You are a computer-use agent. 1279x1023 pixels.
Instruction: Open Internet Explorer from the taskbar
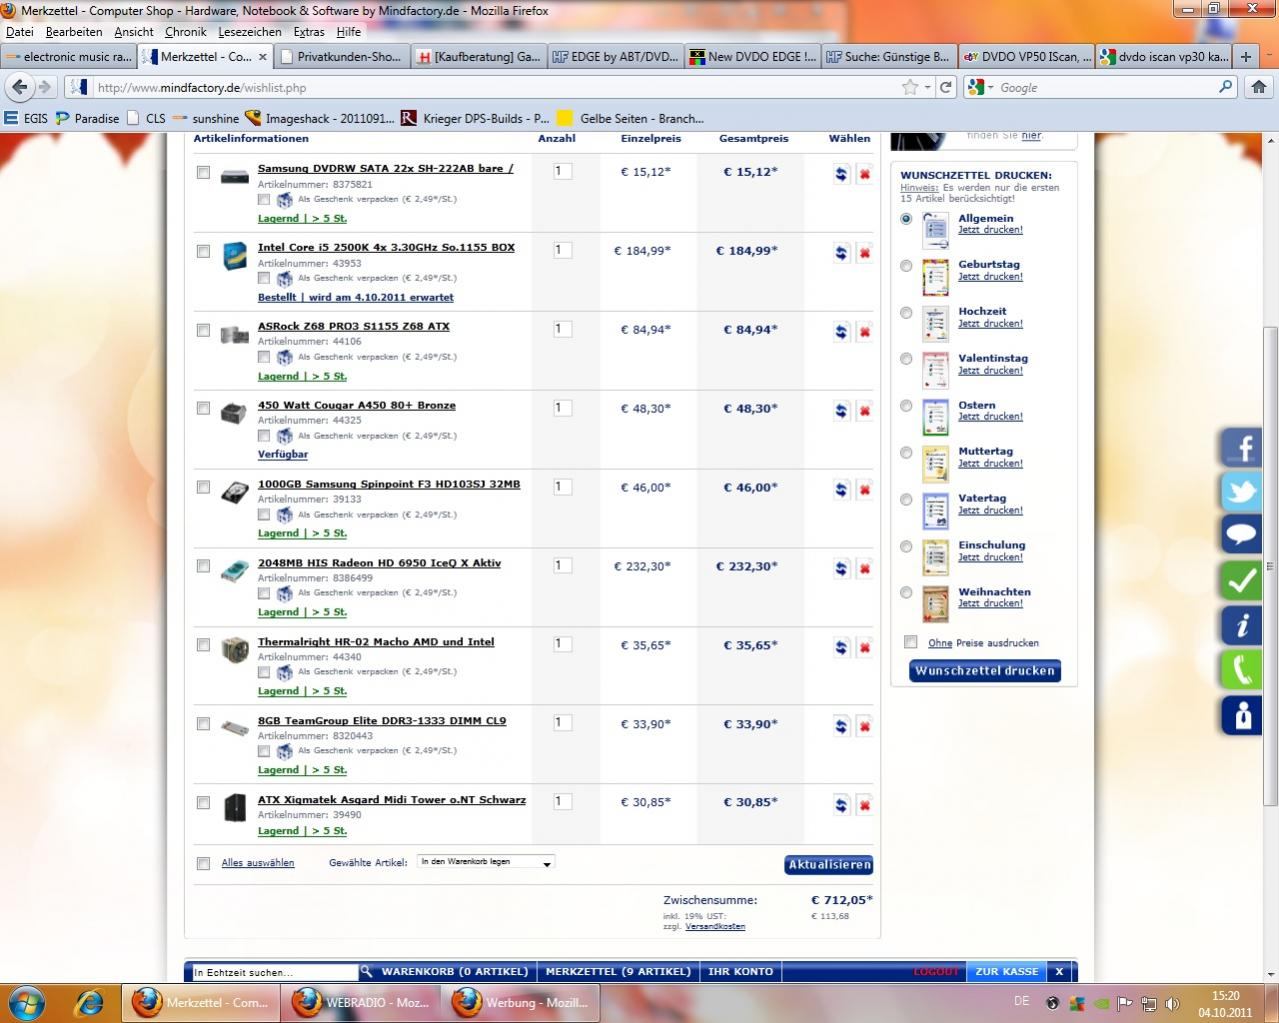[x=90, y=1002]
